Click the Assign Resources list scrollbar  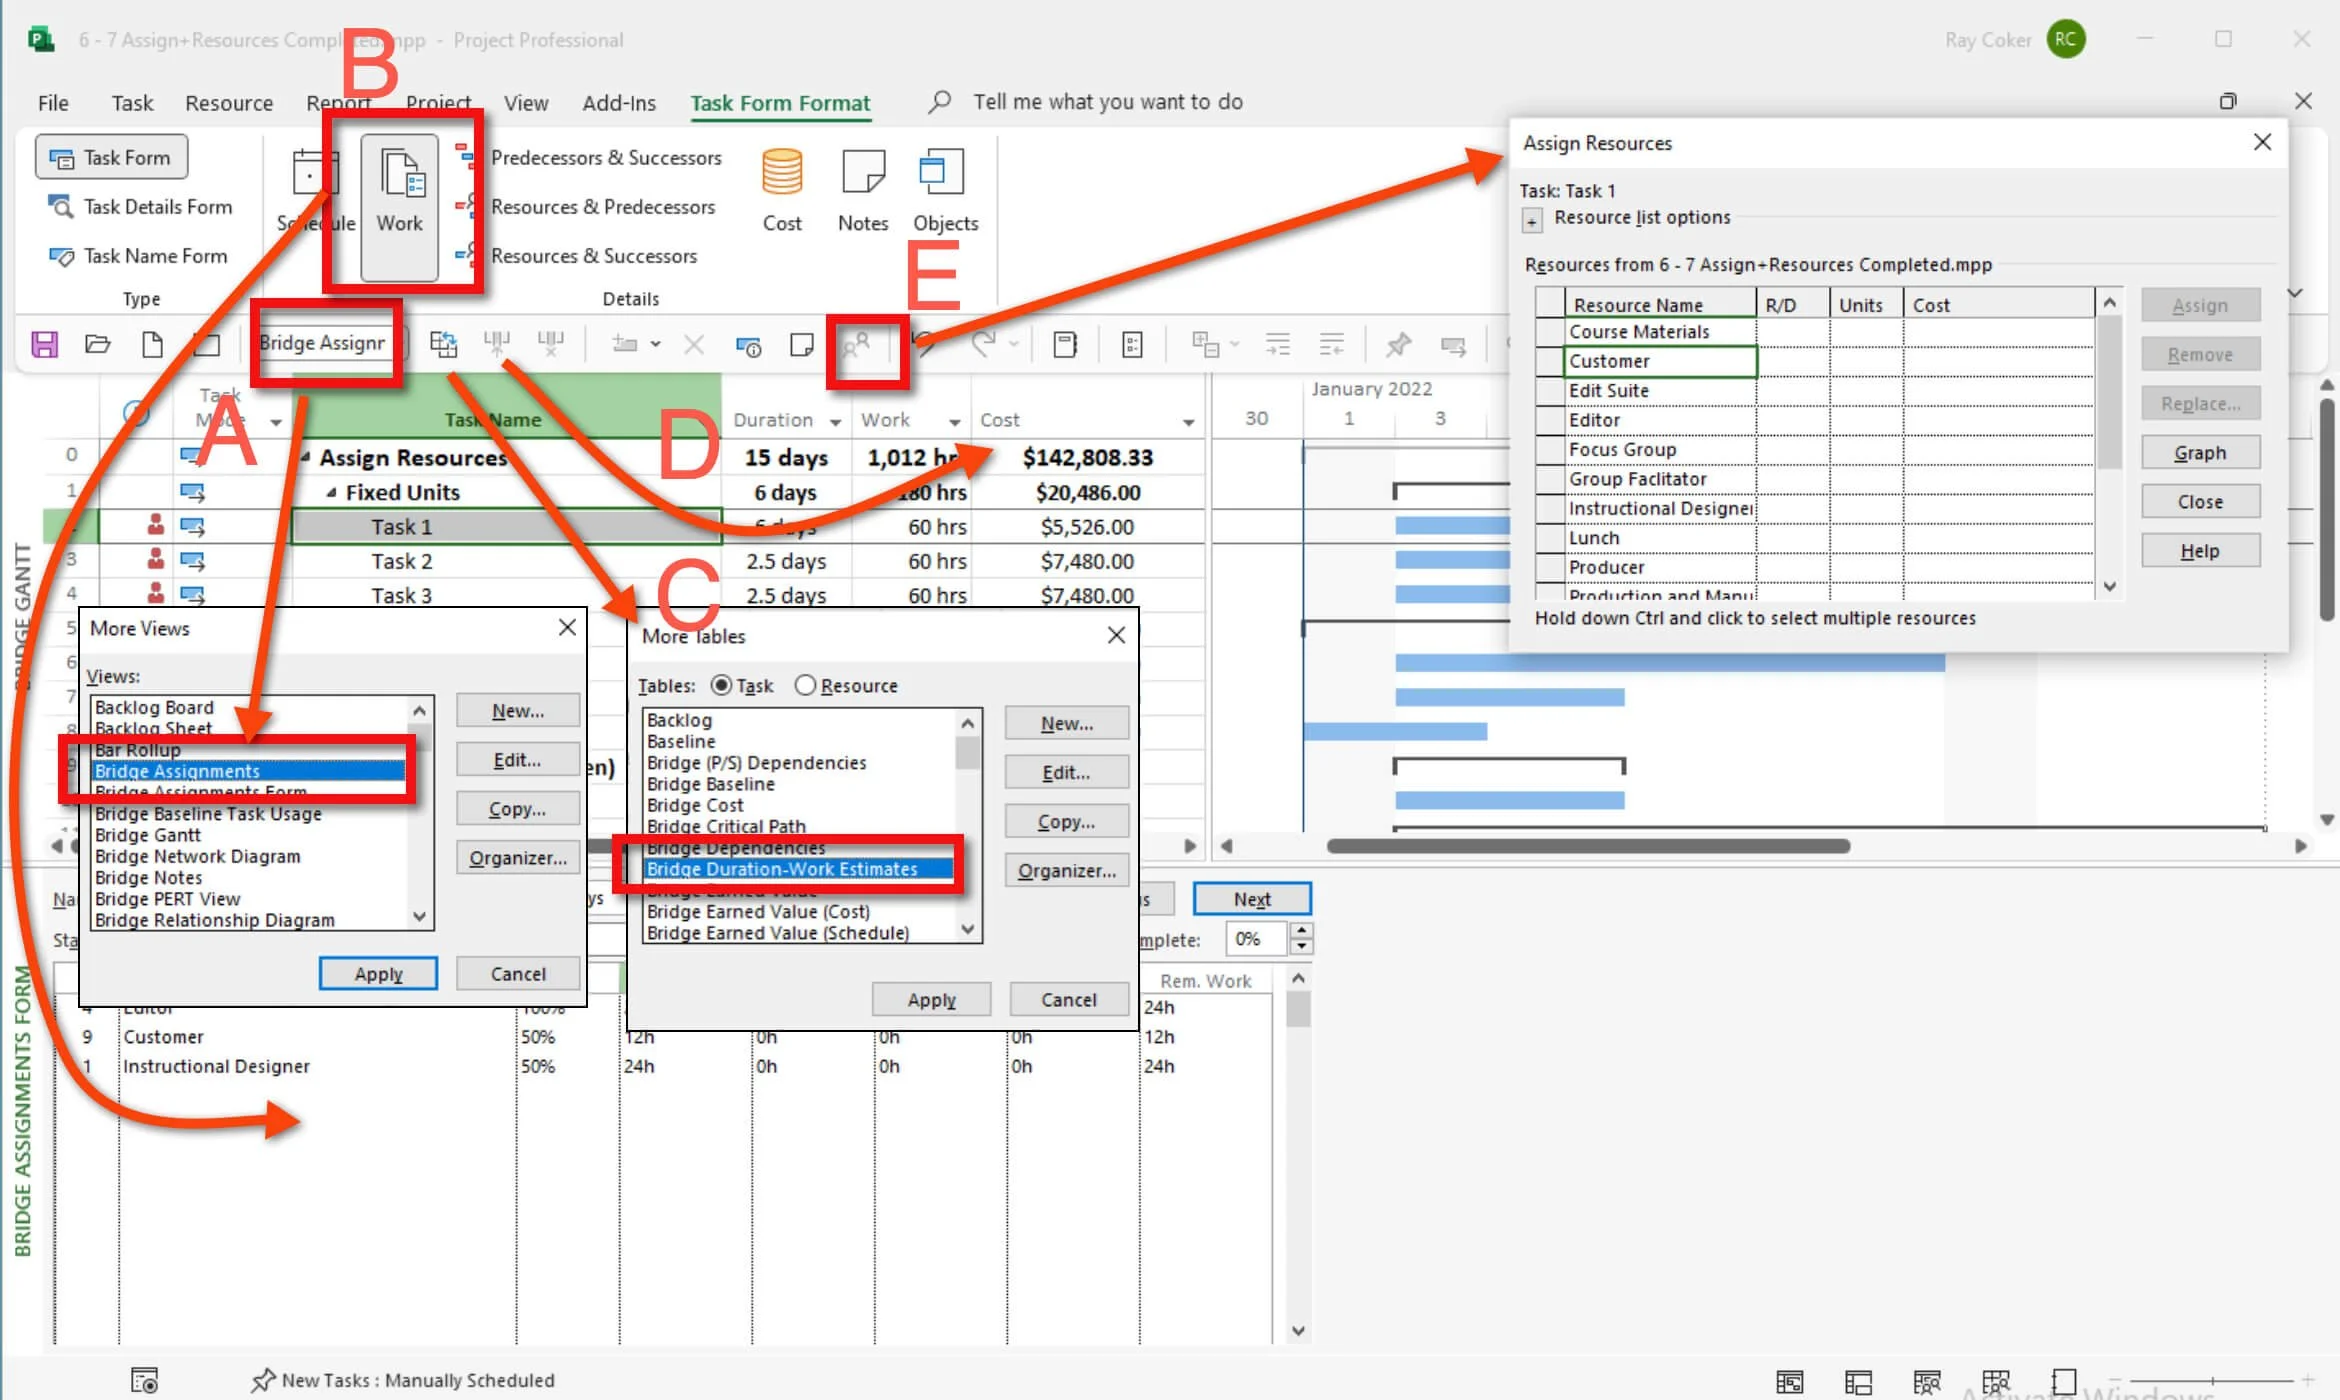[x=2110, y=392]
